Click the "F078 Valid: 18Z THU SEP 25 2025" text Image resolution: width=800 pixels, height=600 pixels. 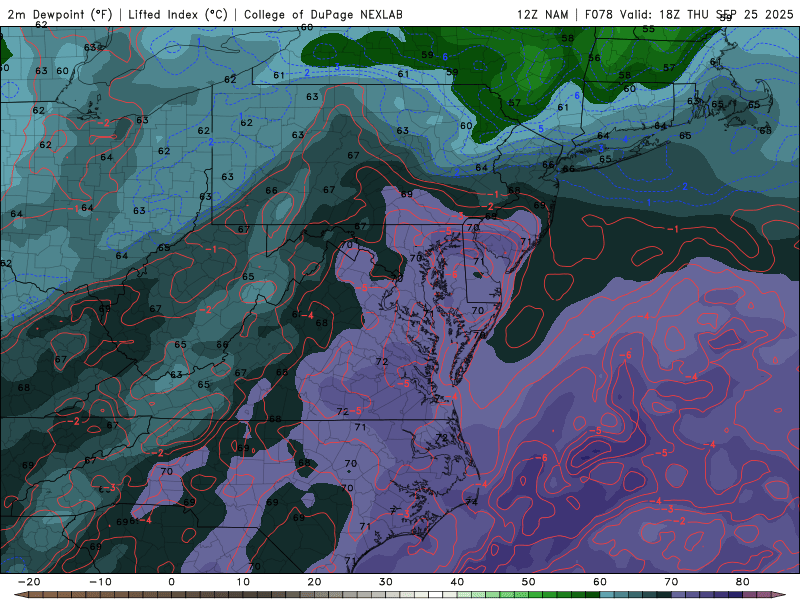689,14
